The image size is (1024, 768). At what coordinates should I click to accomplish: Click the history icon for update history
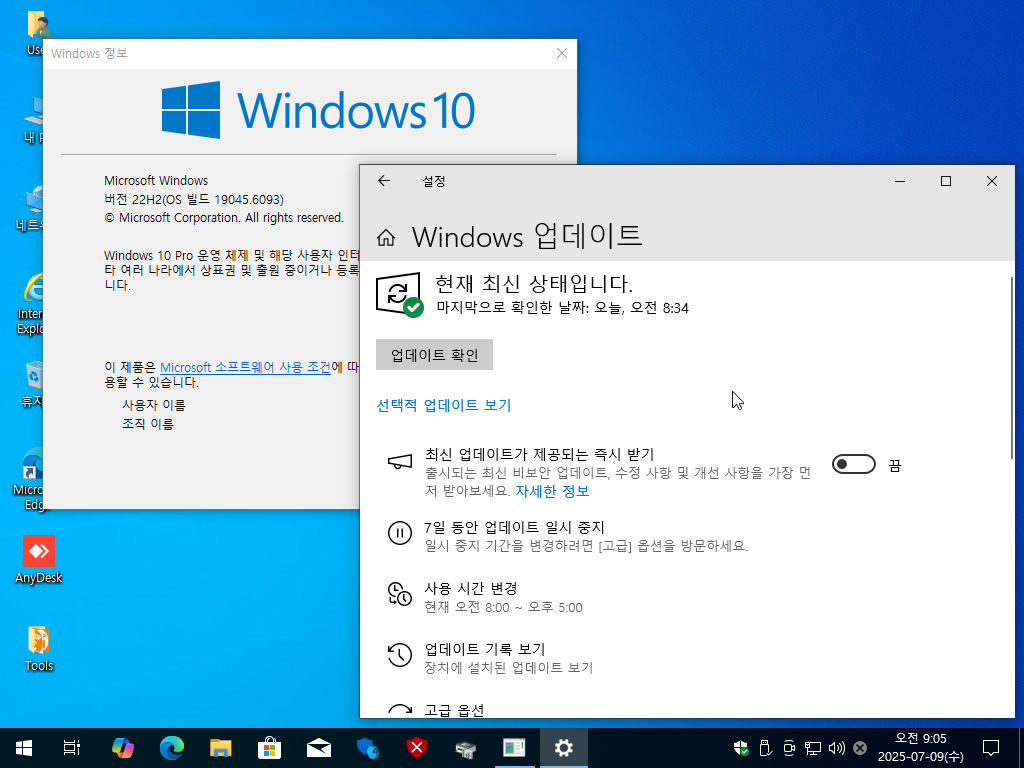[400, 655]
